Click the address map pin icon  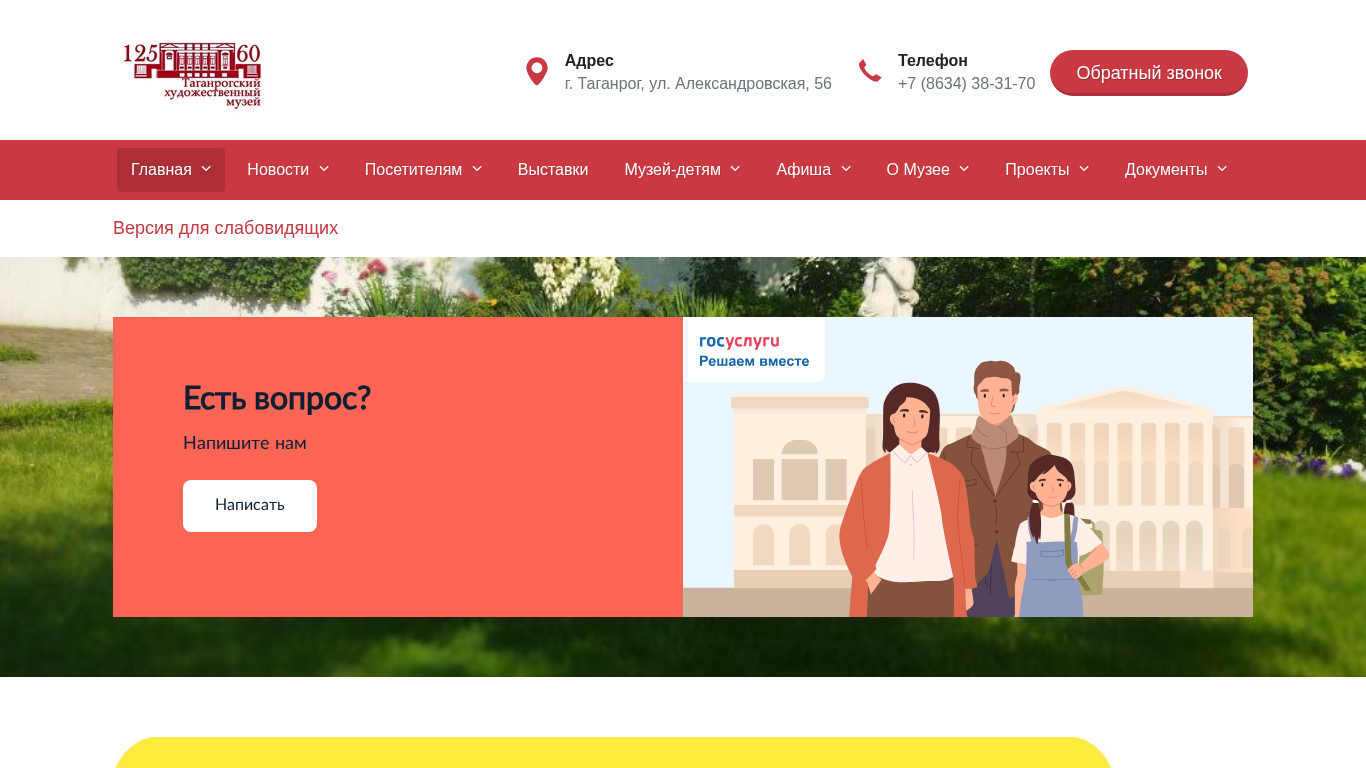pyautogui.click(x=537, y=72)
